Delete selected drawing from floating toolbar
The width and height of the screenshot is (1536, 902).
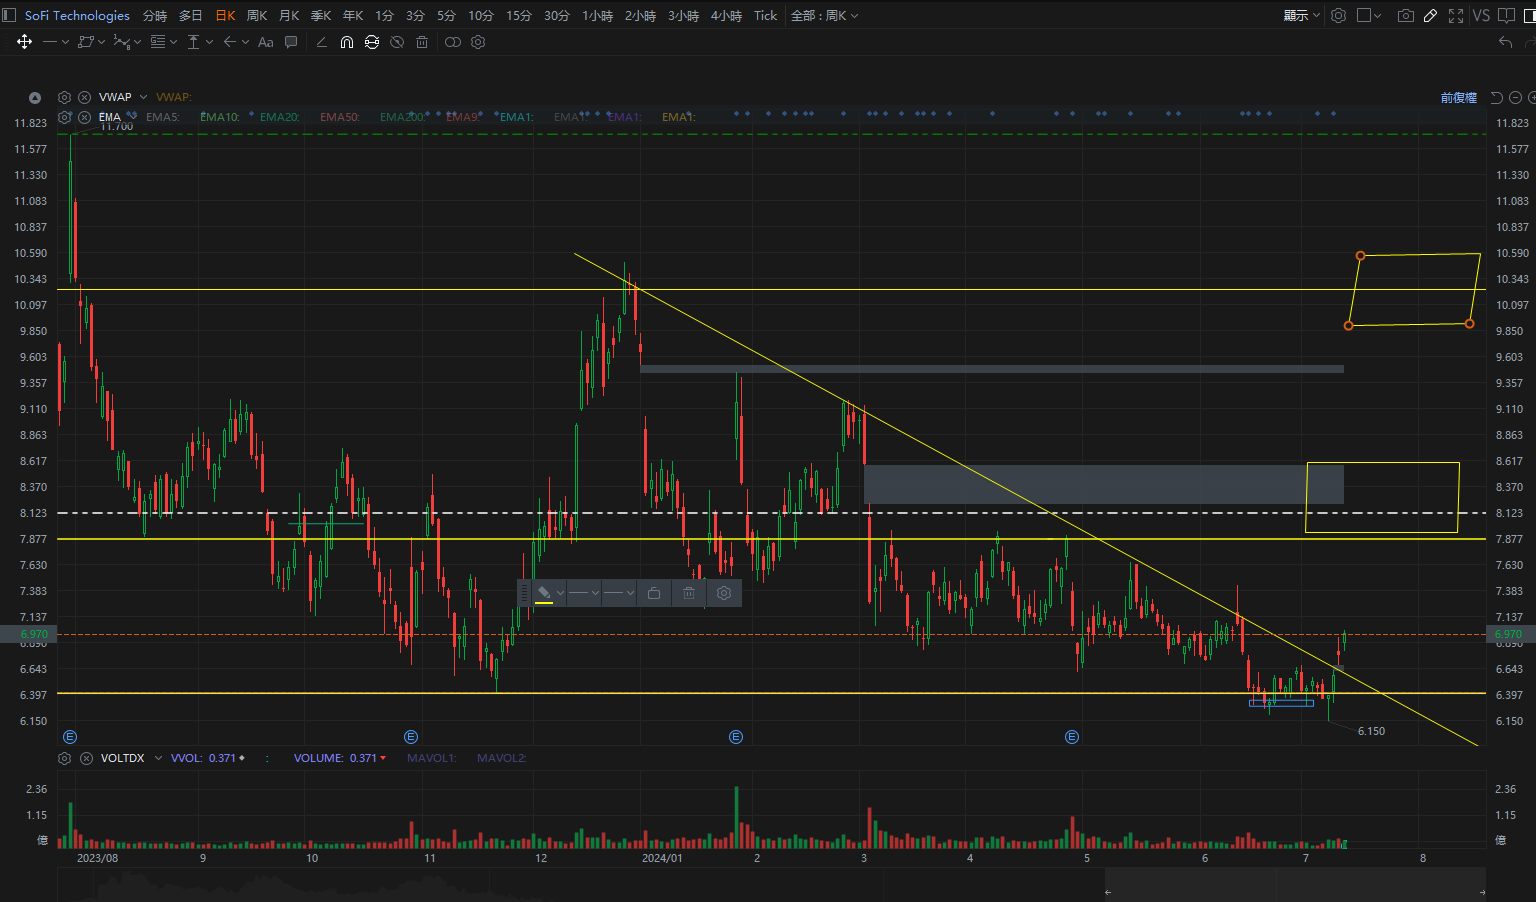tap(689, 593)
